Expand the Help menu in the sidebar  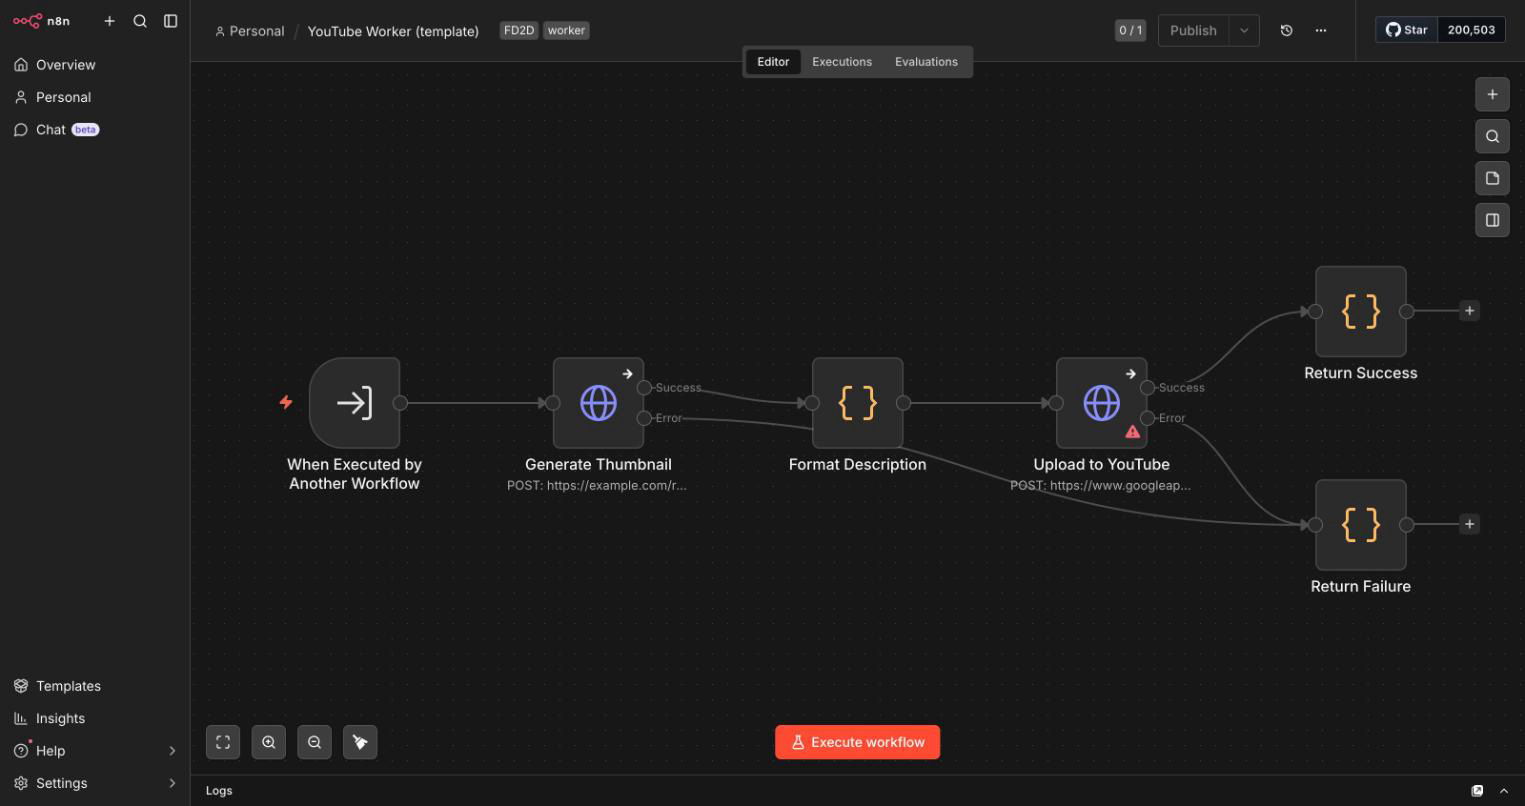pos(95,751)
